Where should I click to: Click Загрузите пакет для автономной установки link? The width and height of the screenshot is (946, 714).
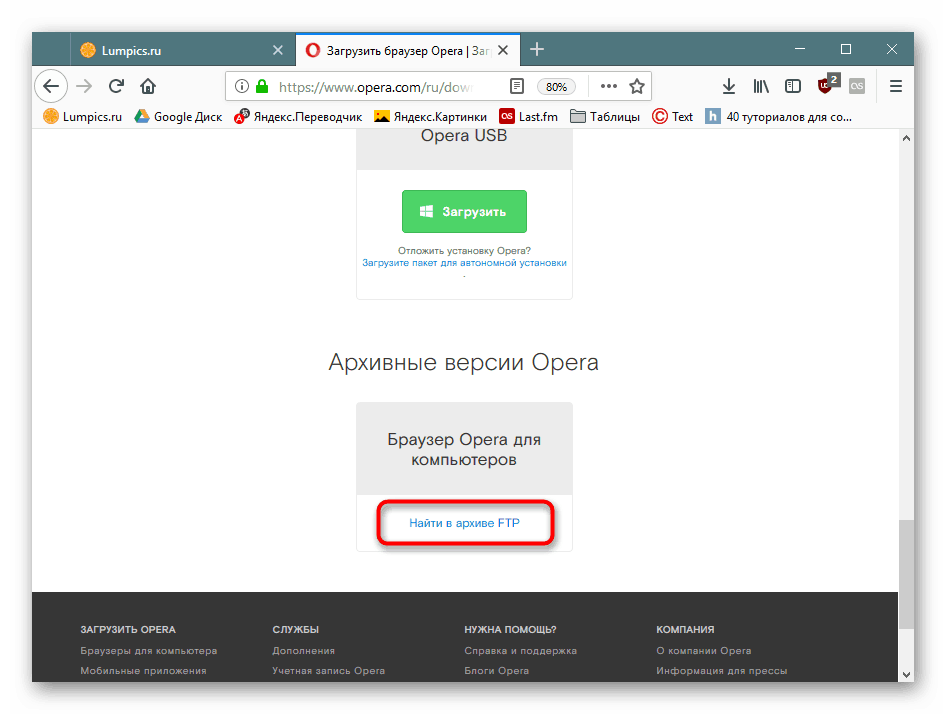pos(464,263)
